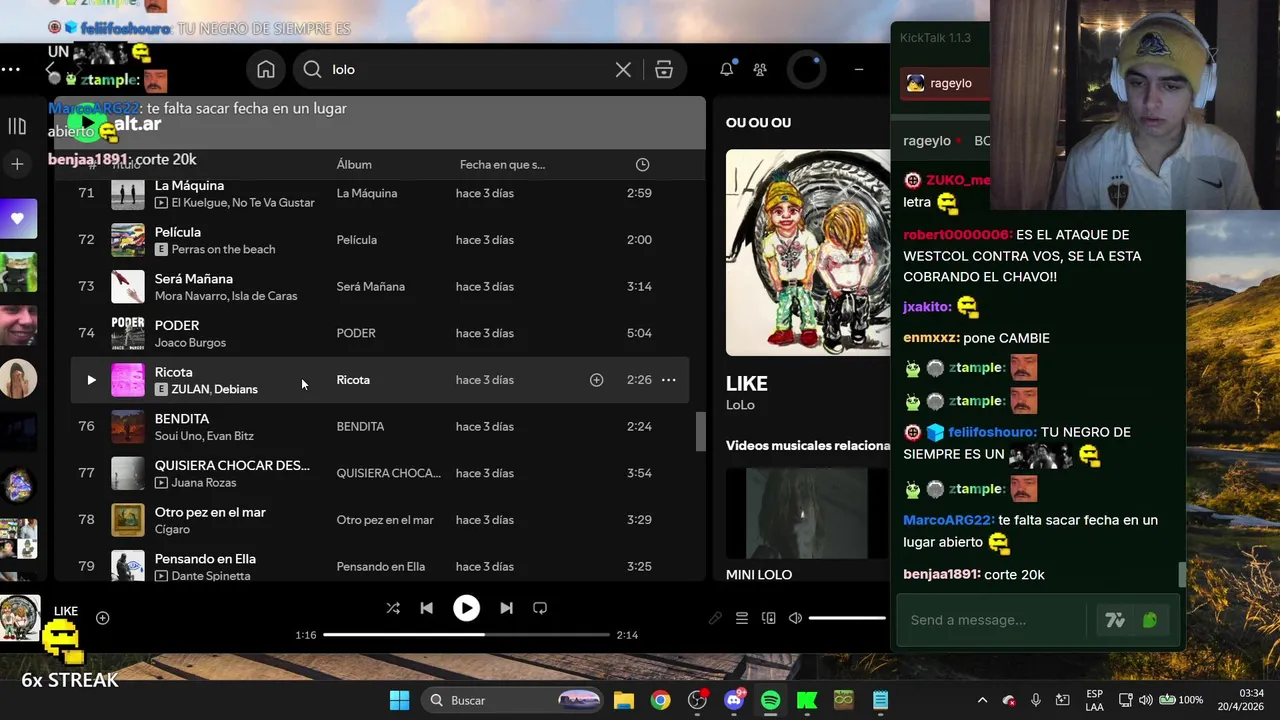This screenshot has height=720, width=1280.
Task: Show hidden system tray icons
Action: (x=982, y=700)
